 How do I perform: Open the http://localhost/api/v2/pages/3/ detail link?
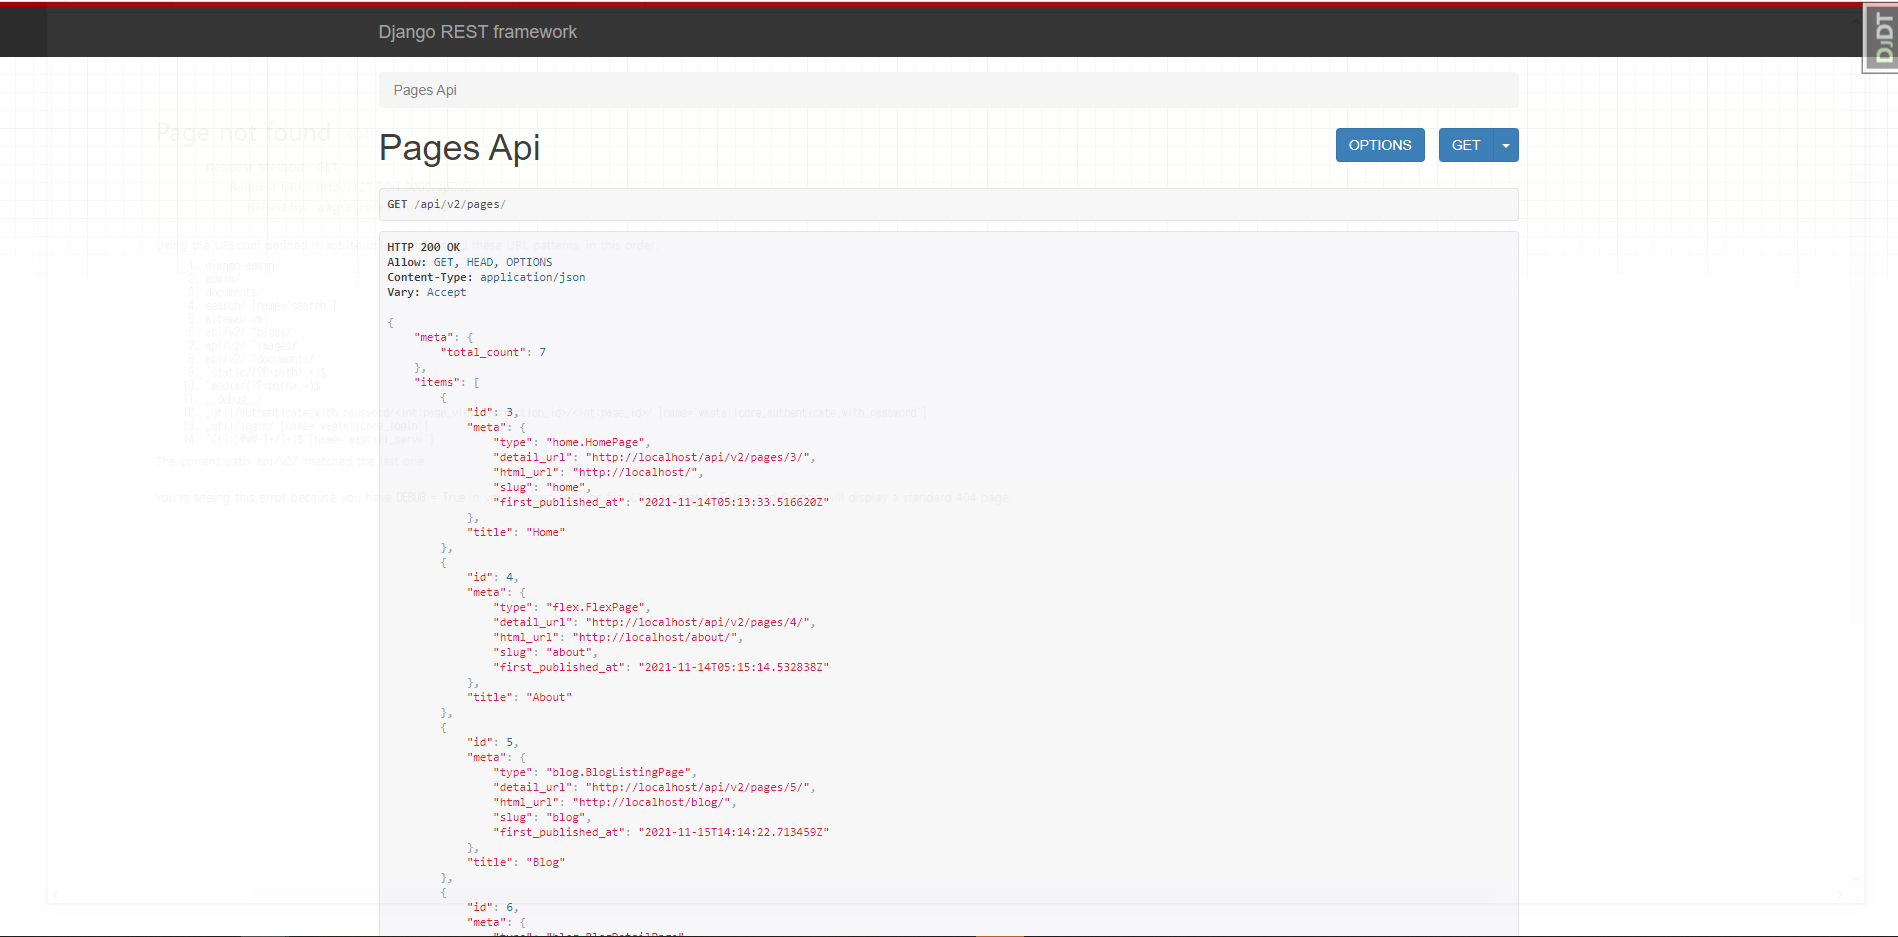click(x=701, y=457)
